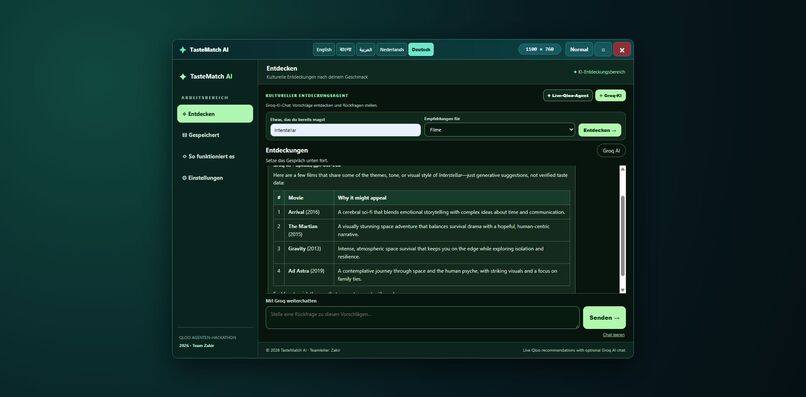Click the chat results scrollbar thumb
This screenshot has width=806, height=397.
click(x=622, y=235)
